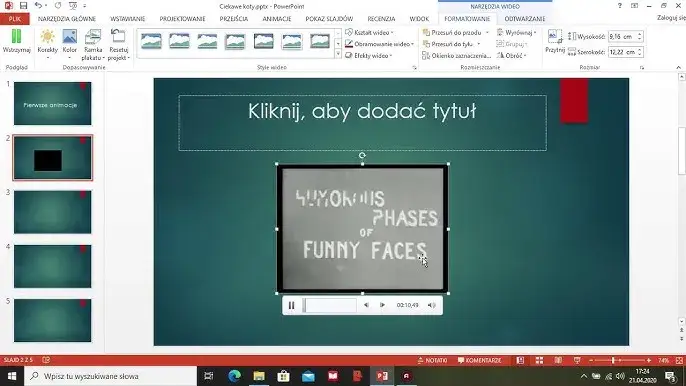Viewport: 686px width, 386px height.
Task: Open the Korekty corrections menu
Action: pos(48,45)
